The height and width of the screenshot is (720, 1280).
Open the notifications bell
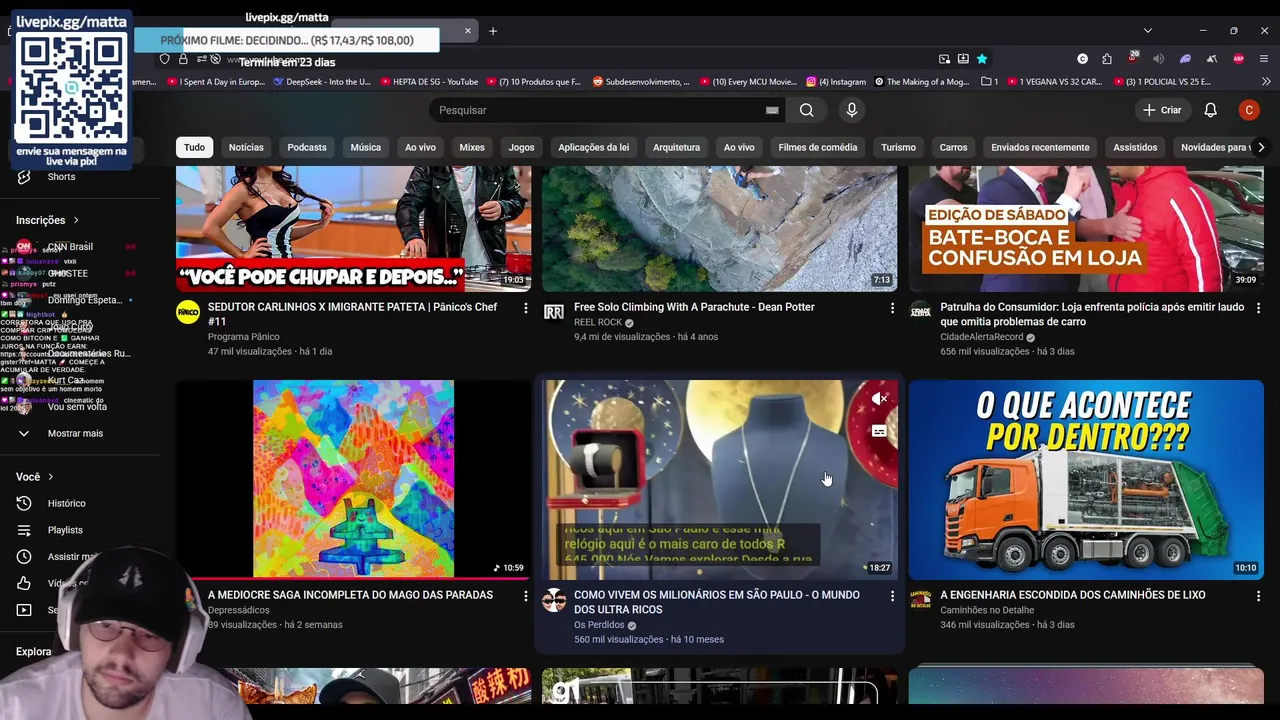1210,110
